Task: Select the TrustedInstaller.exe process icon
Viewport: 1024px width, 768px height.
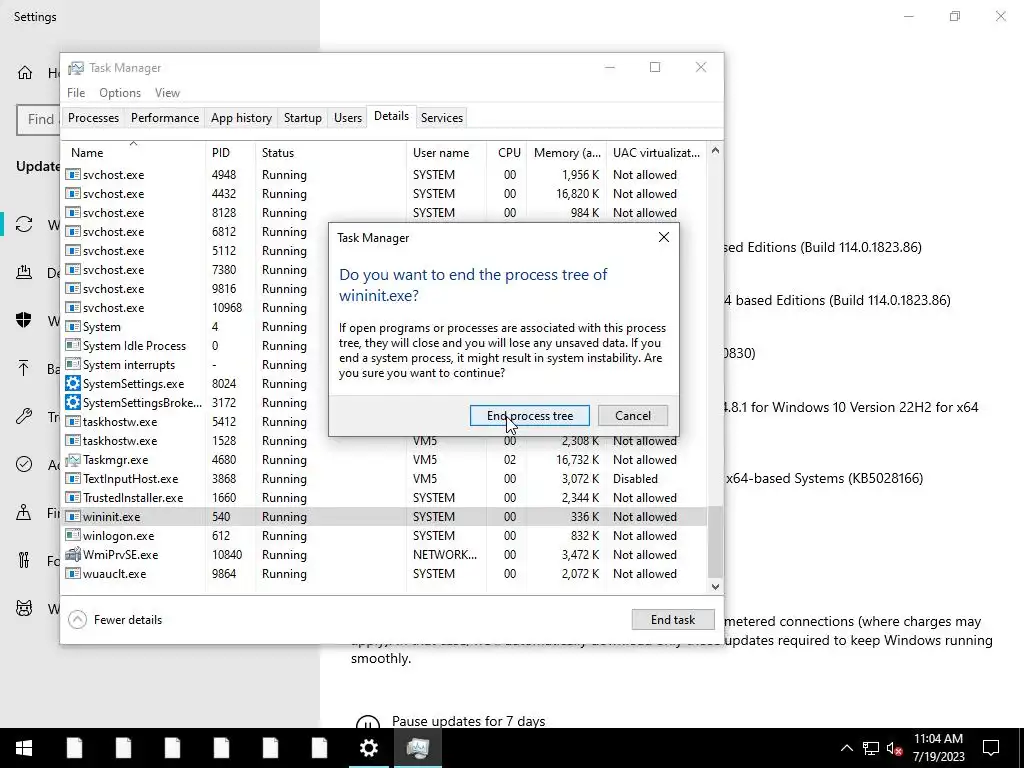Action: 72,497
